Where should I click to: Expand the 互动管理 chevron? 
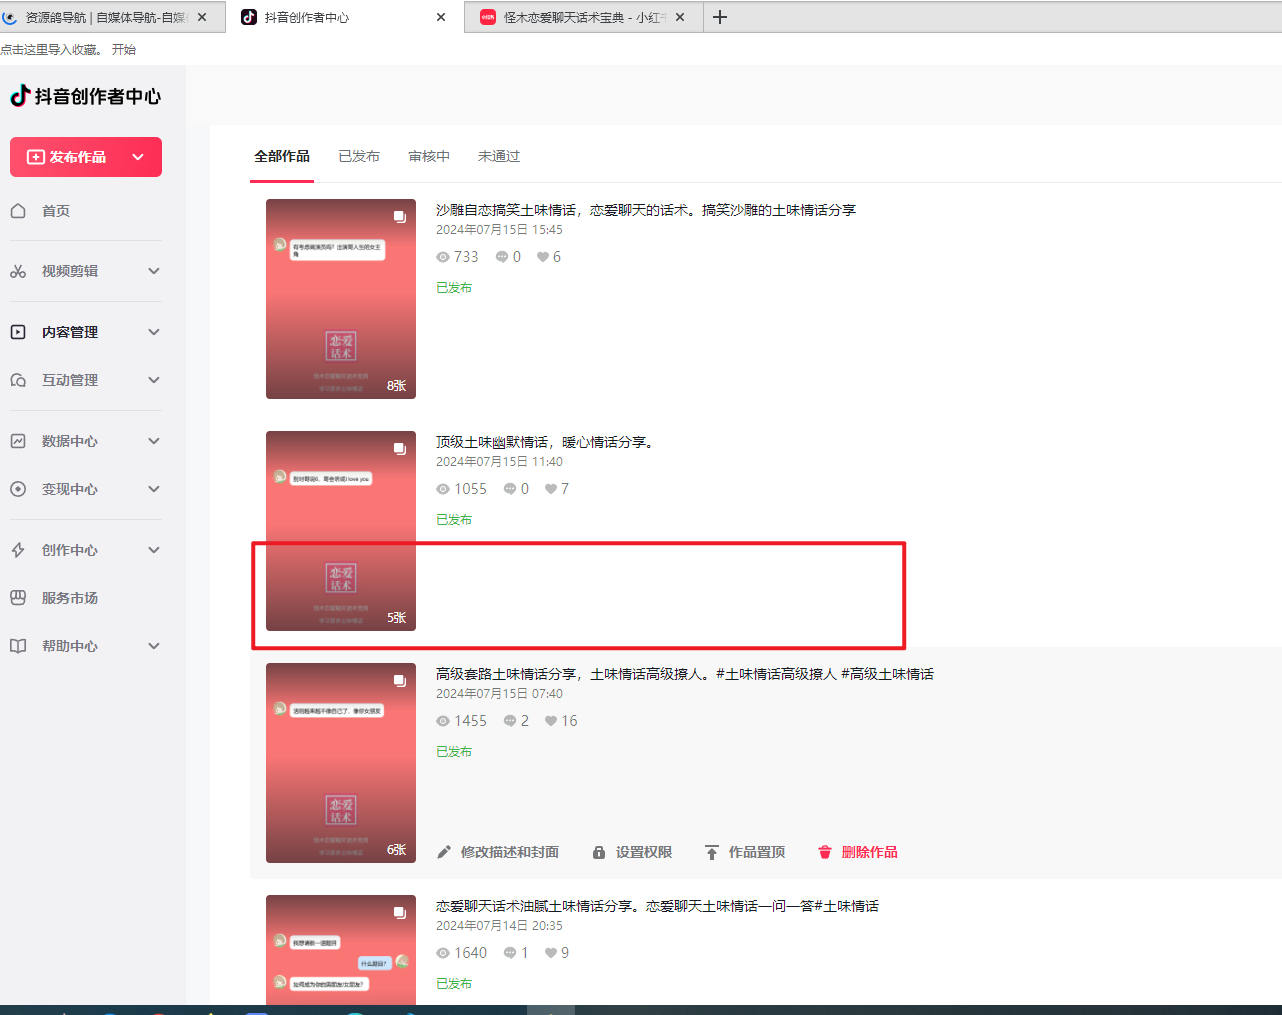click(154, 380)
